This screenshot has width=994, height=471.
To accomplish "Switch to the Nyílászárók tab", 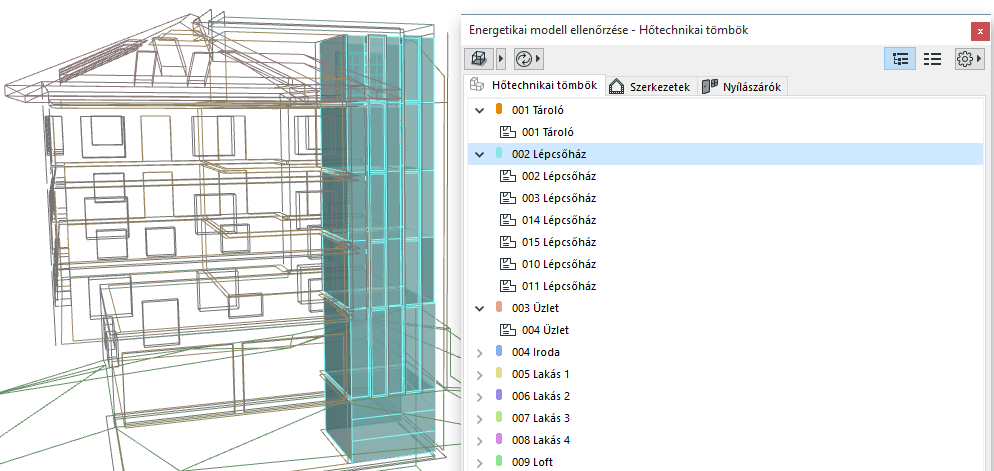I will 743,87.
